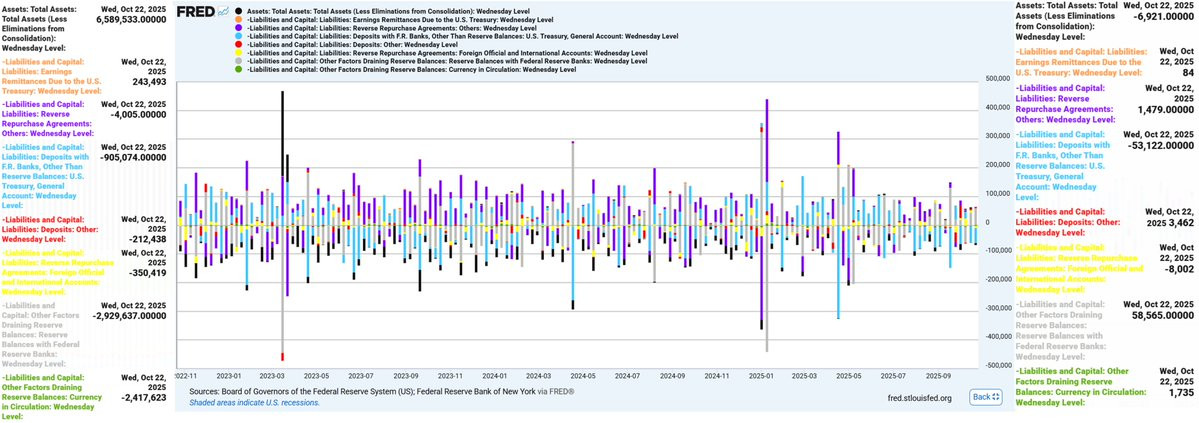Screen dimensions: 1199x423
Task: Click left panel value 243,493
Action: tap(148, 83)
